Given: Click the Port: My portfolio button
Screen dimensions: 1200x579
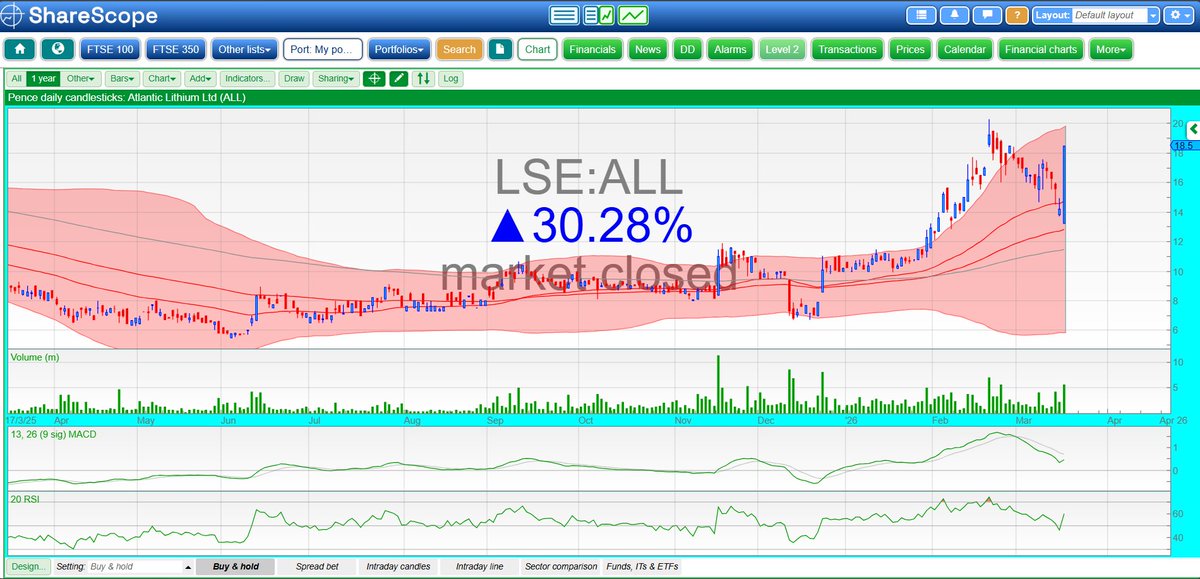Looking at the screenshot, I should click(x=321, y=49).
